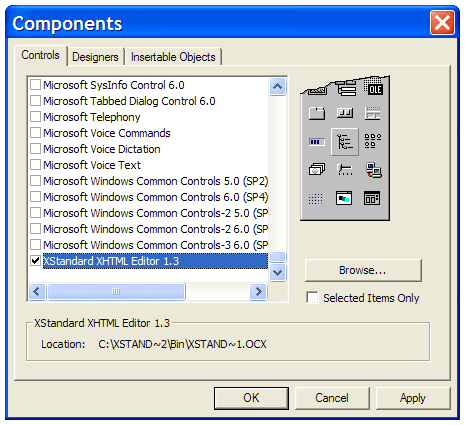Click the horizontal scroll right arrow
The height and width of the screenshot is (425, 465).
click(258, 292)
